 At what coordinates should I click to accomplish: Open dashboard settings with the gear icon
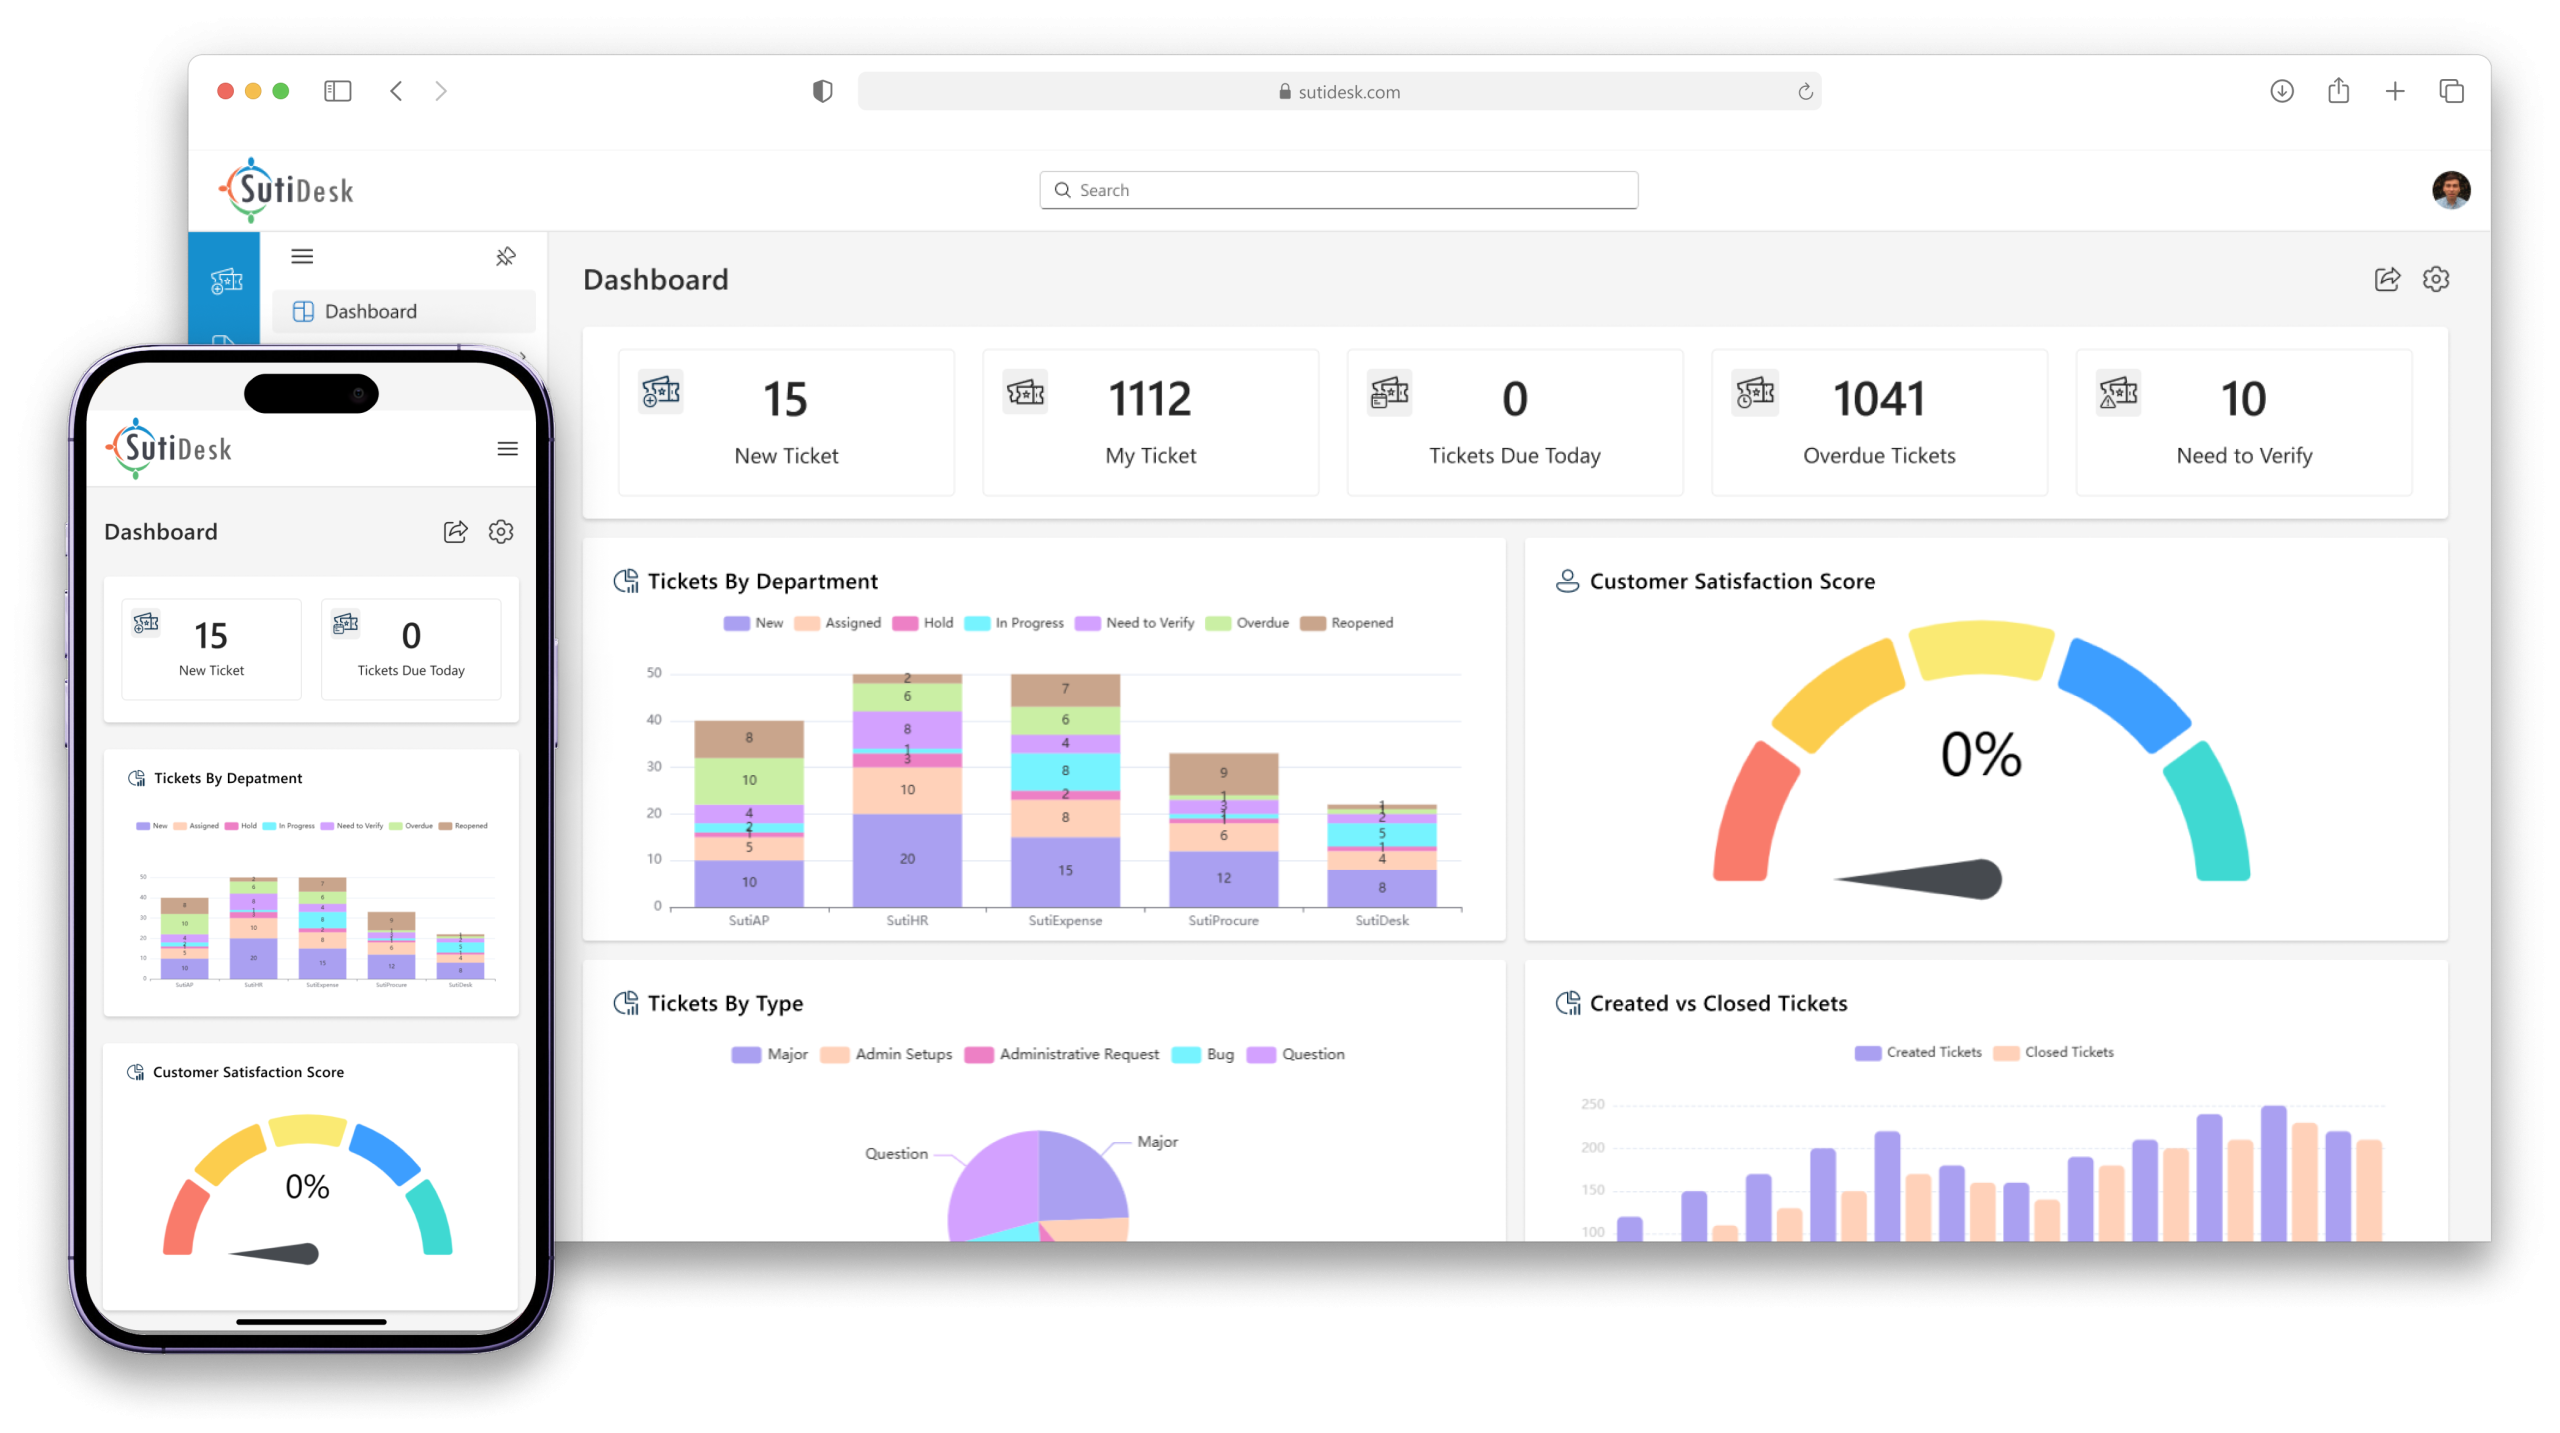pyautogui.click(x=2437, y=280)
